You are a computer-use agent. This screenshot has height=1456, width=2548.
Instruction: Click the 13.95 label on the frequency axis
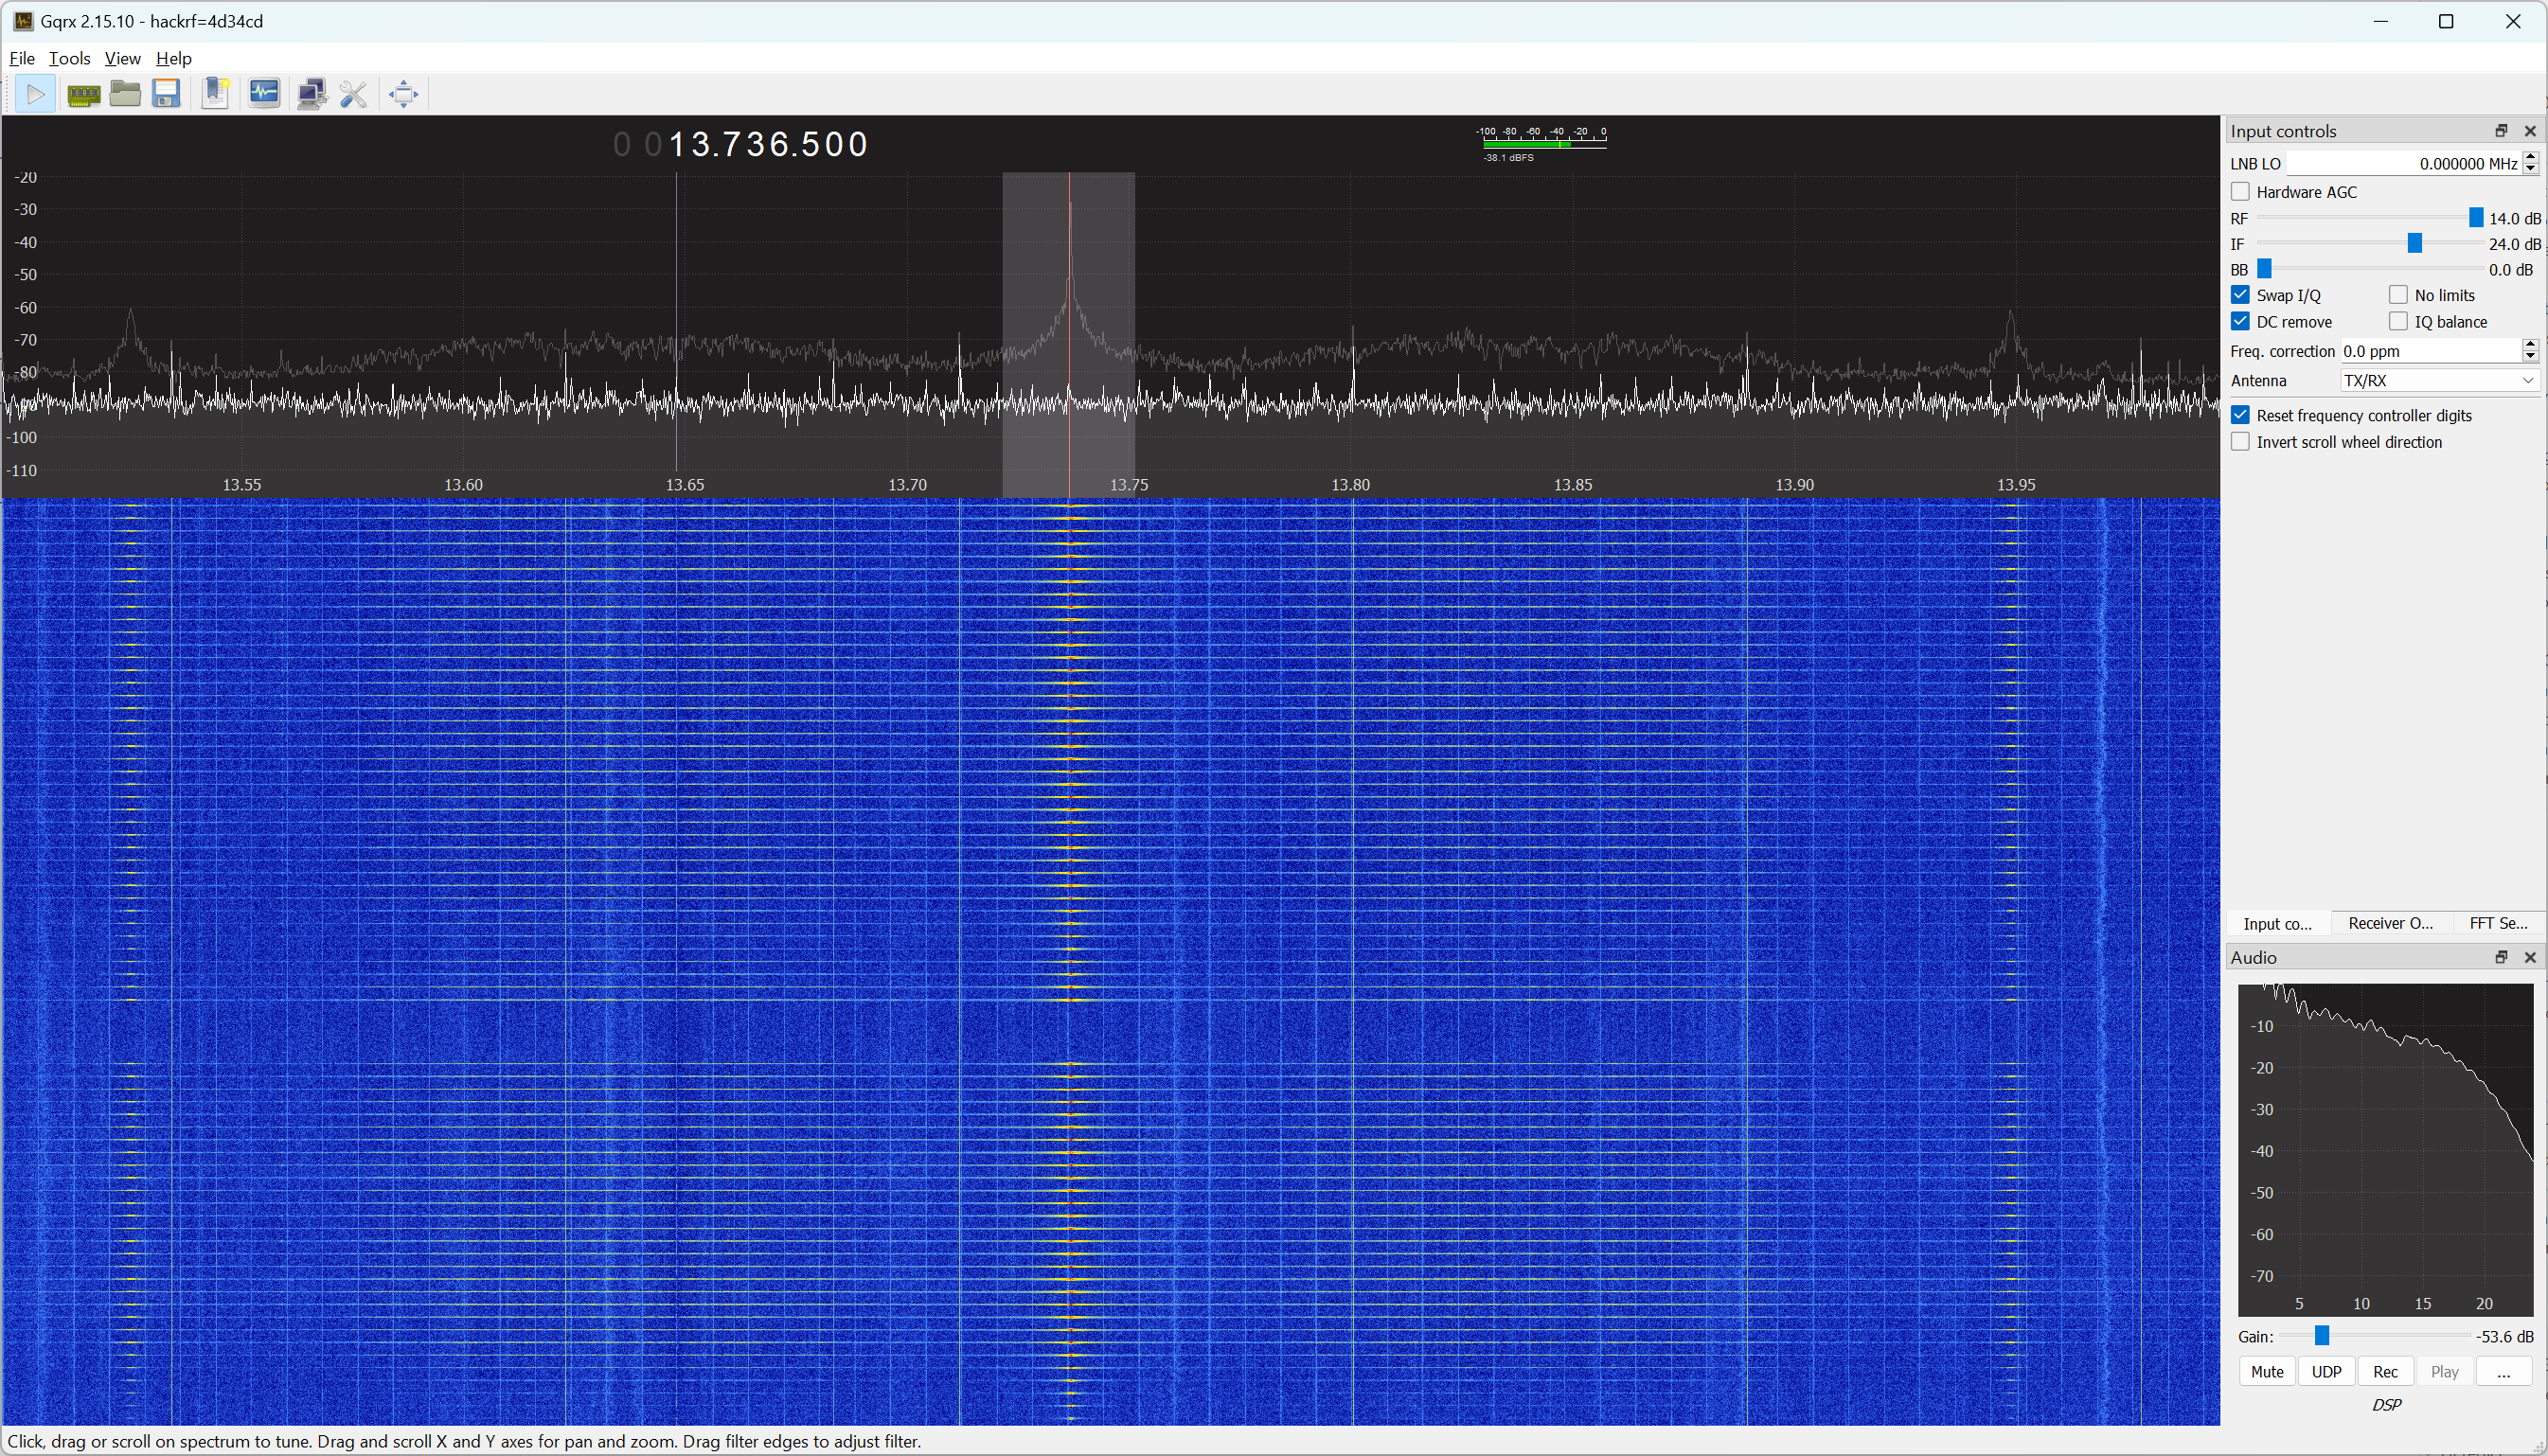2016,485
